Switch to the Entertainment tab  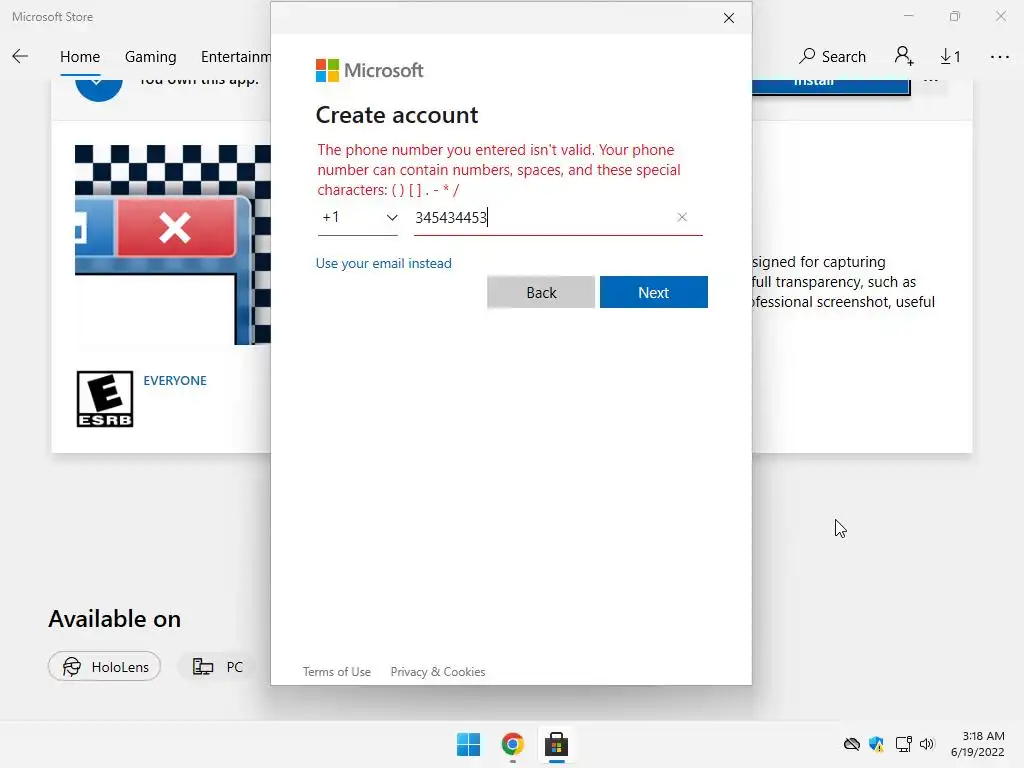(236, 57)
